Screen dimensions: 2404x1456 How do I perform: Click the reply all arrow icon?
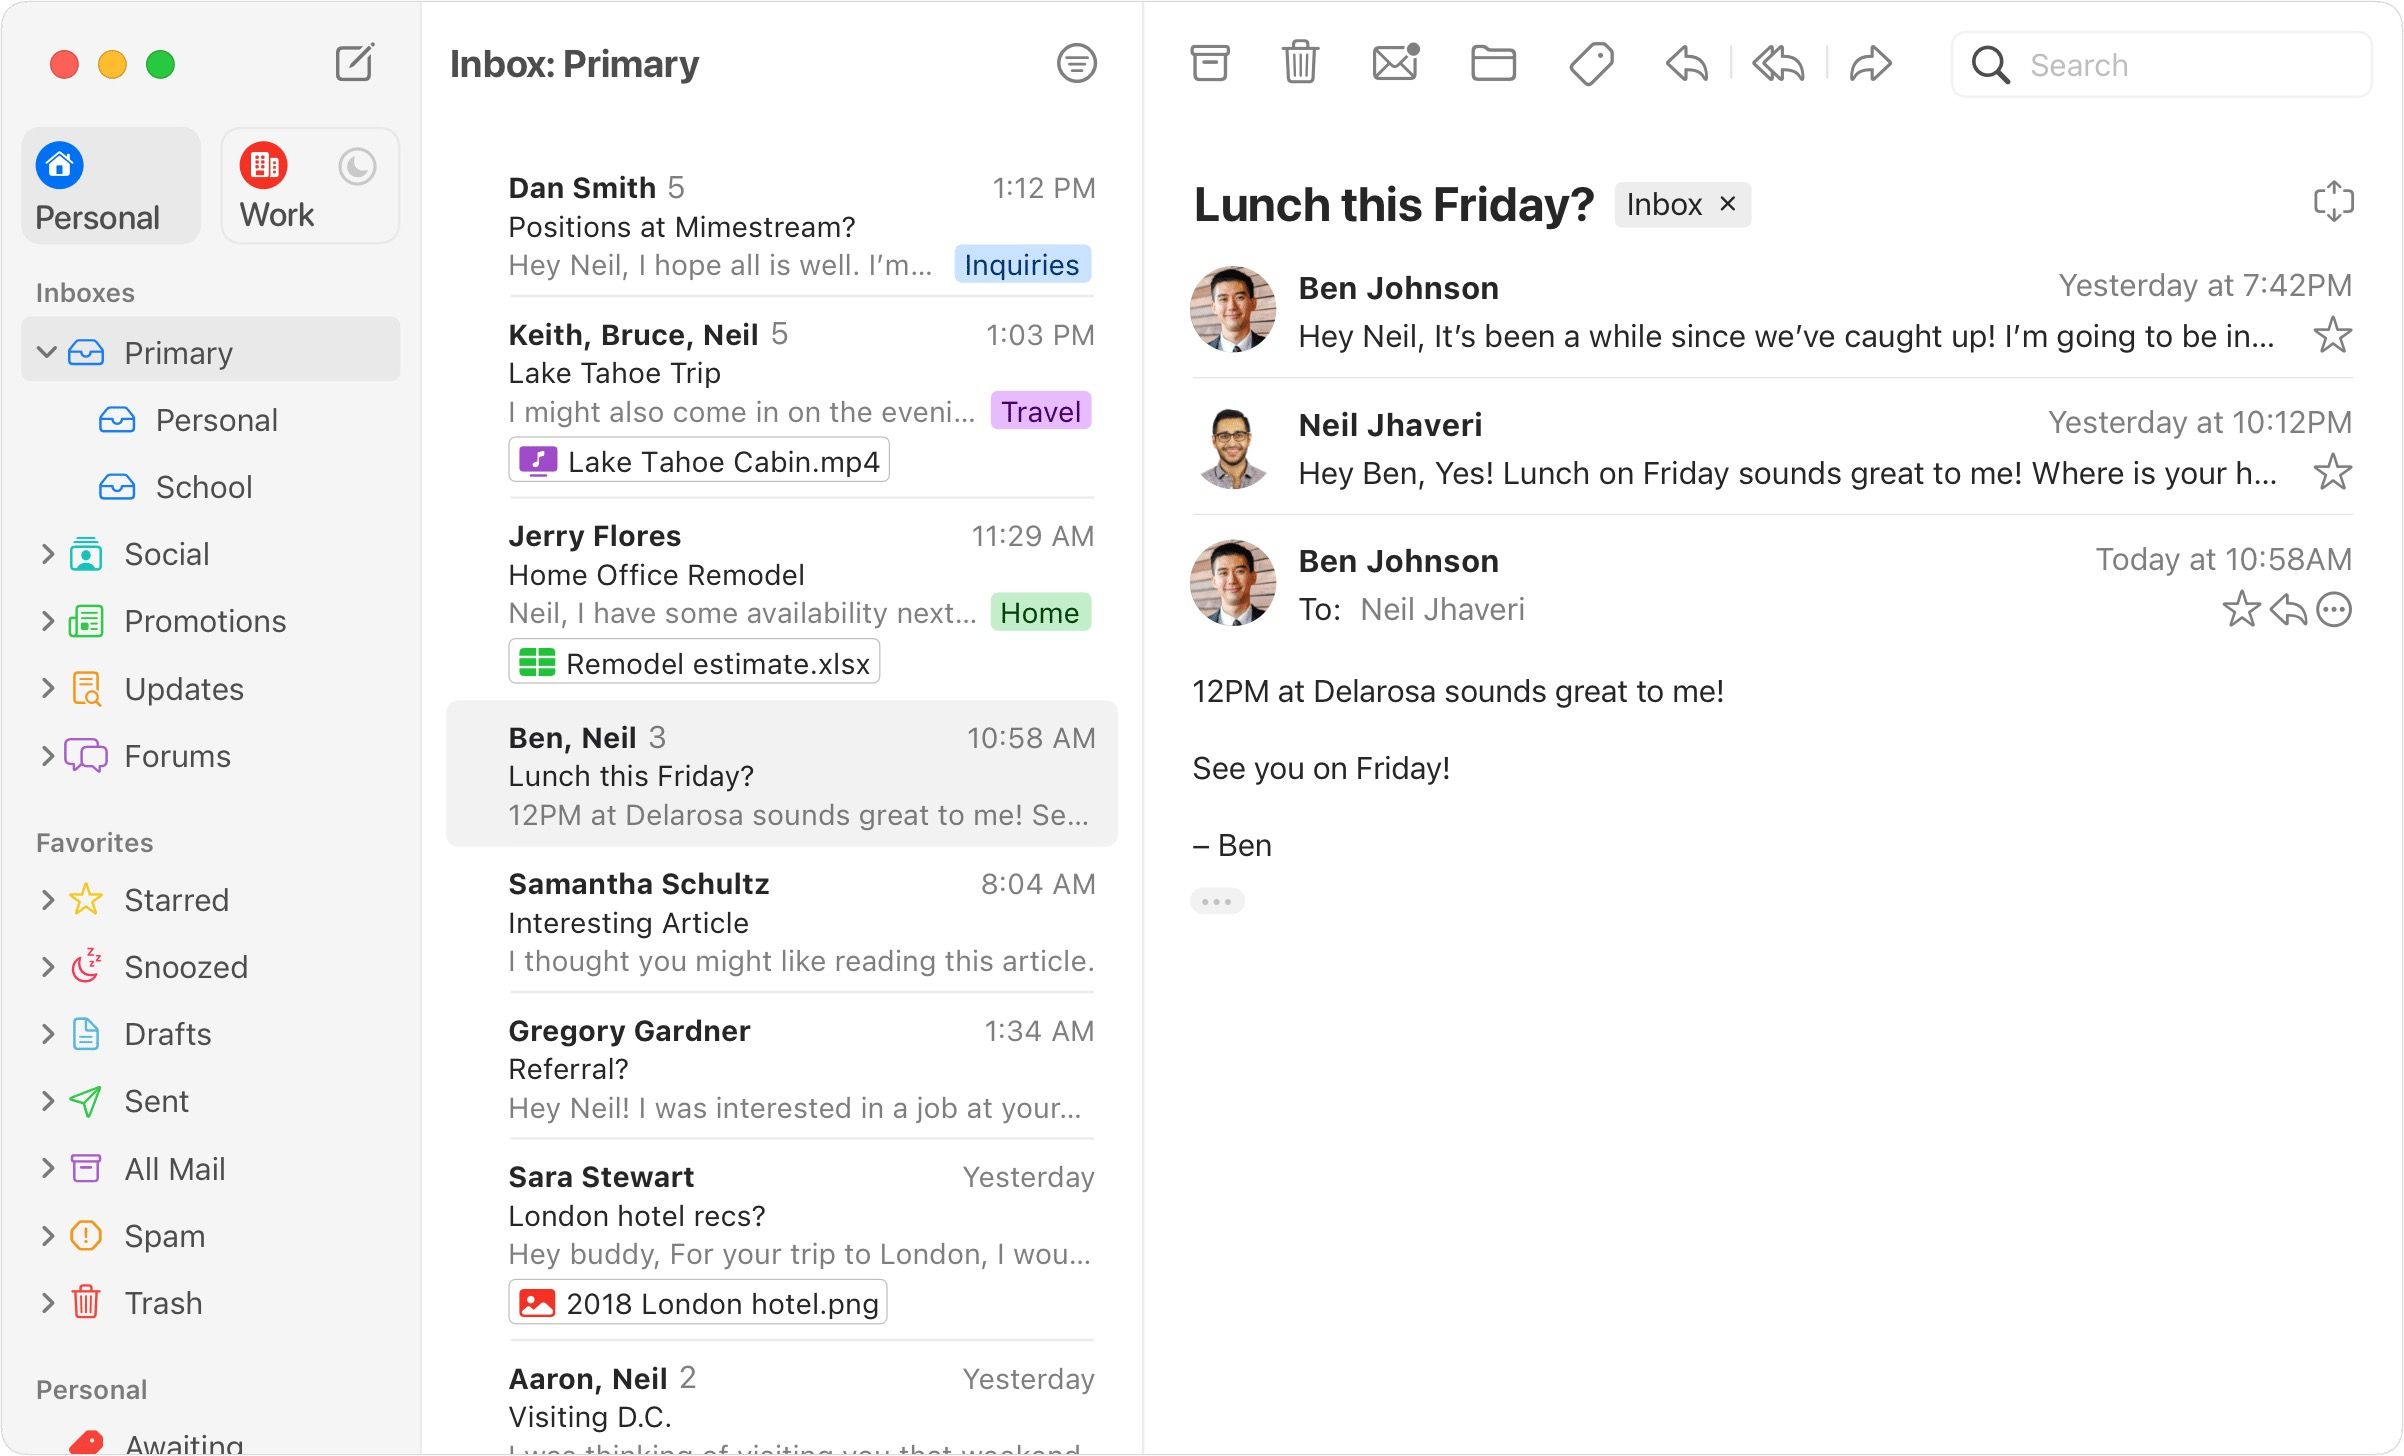[x=1778, y=65]
